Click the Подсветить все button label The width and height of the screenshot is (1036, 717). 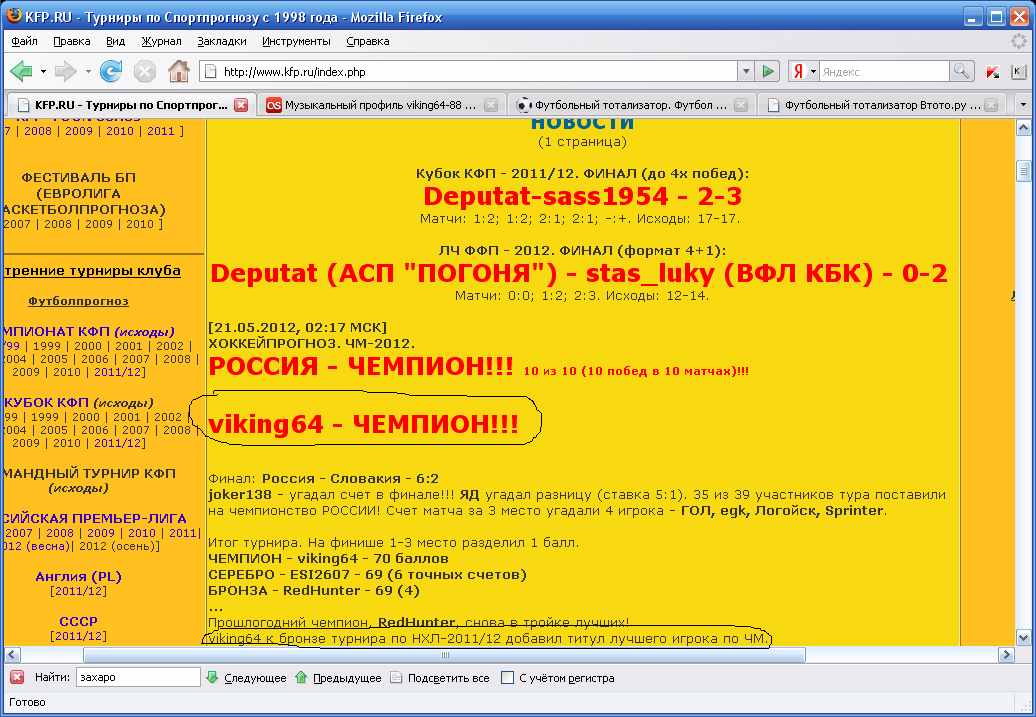pos(448,678)
